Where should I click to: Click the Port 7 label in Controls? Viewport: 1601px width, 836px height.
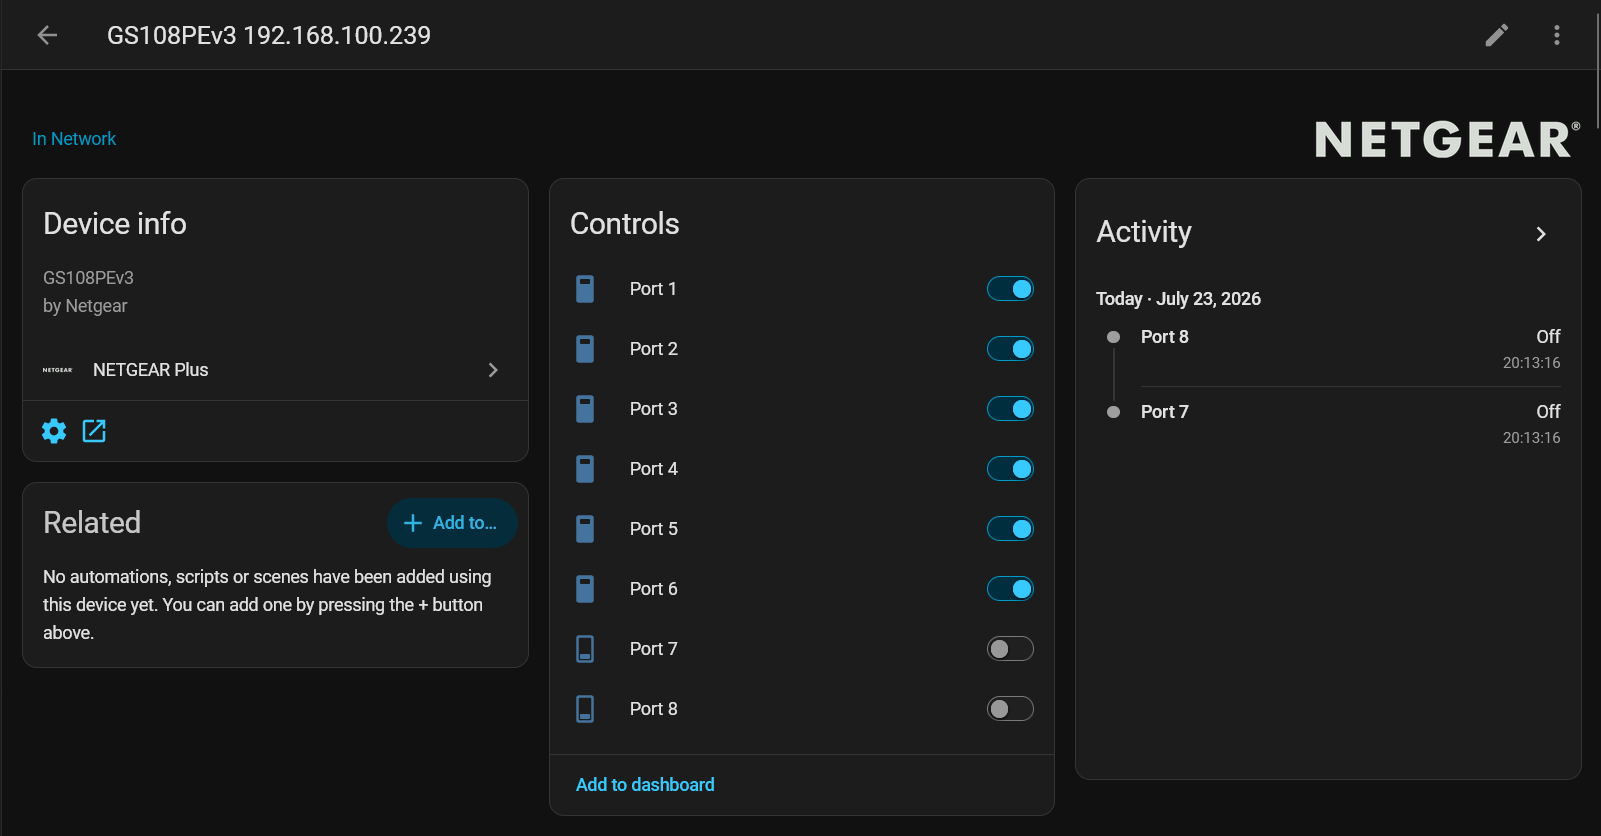pos(654,649)
